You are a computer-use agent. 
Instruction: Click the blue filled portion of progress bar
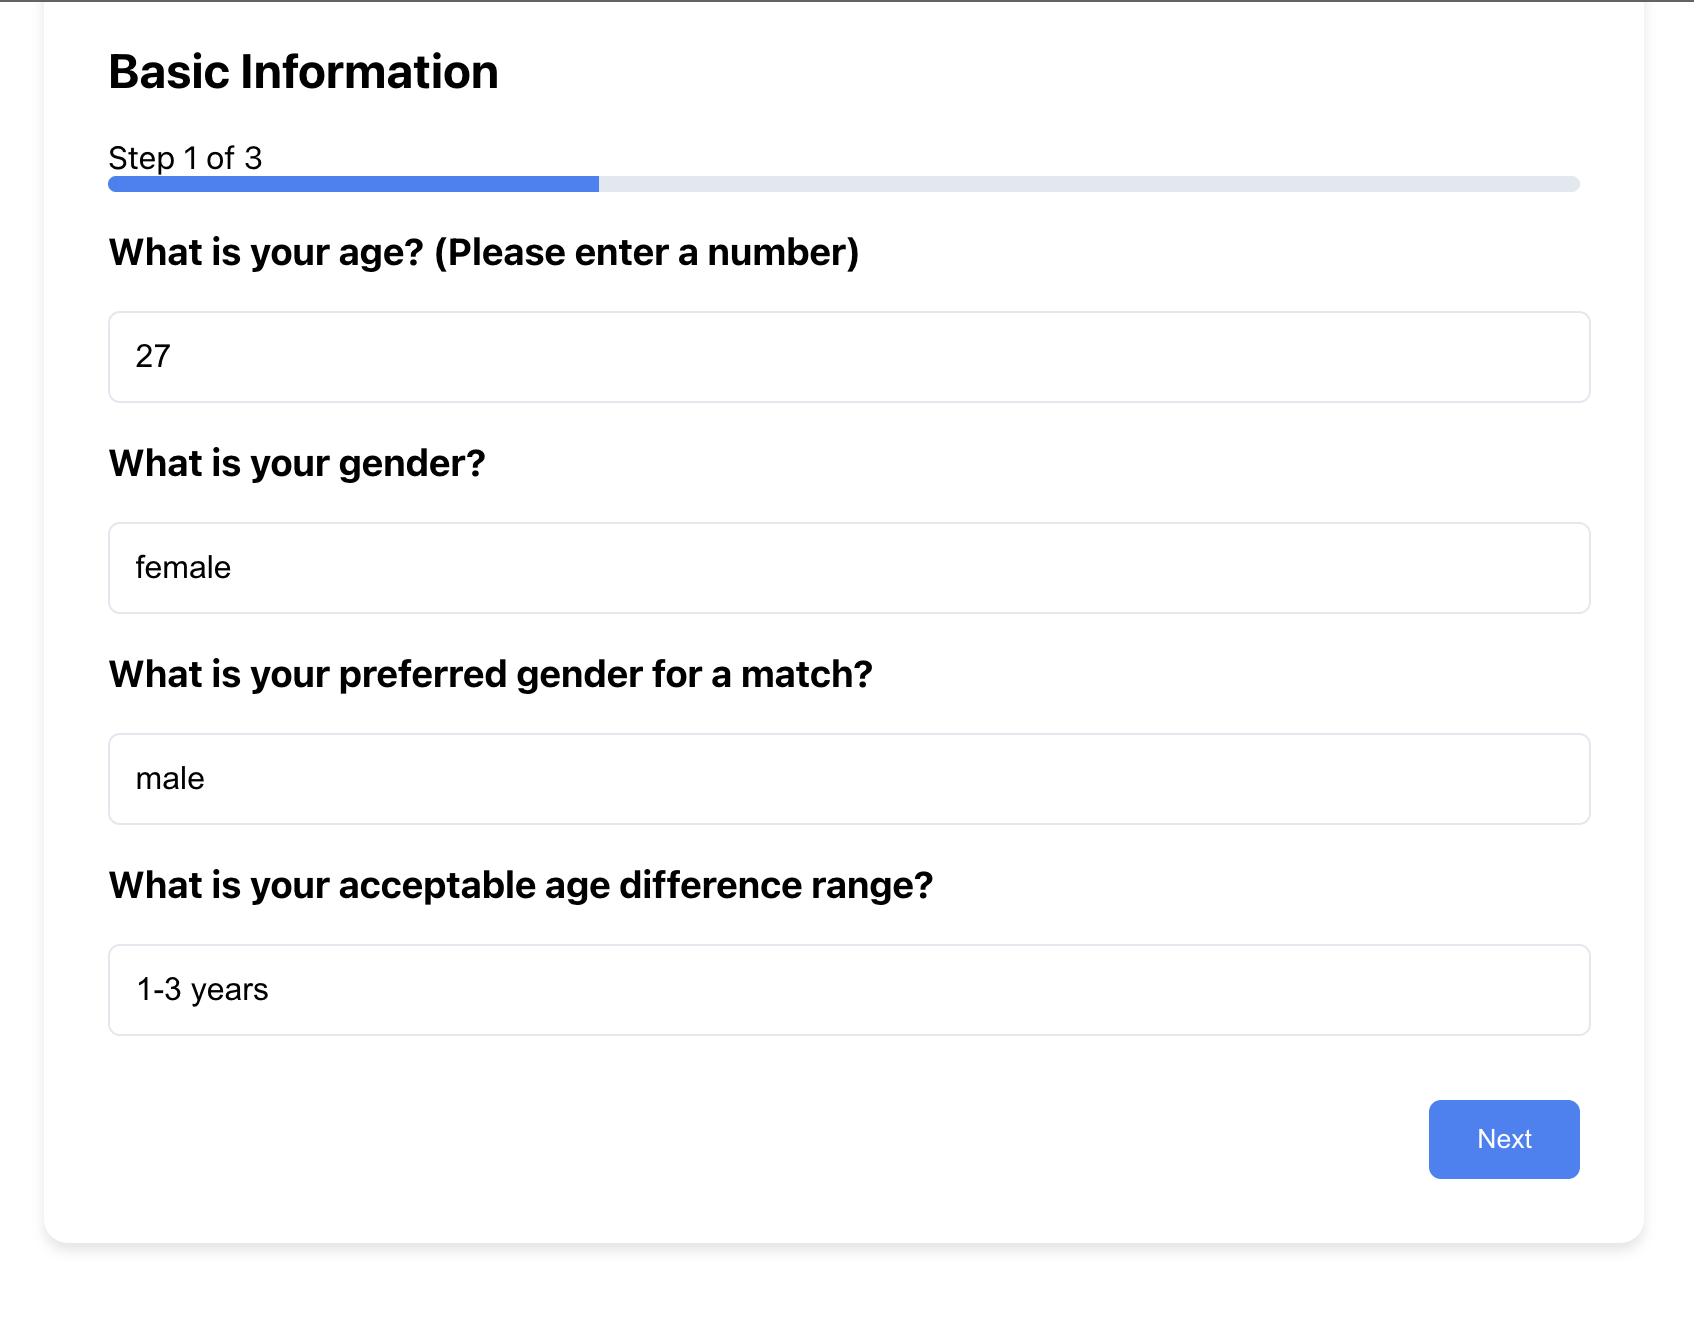coord(353,184)
